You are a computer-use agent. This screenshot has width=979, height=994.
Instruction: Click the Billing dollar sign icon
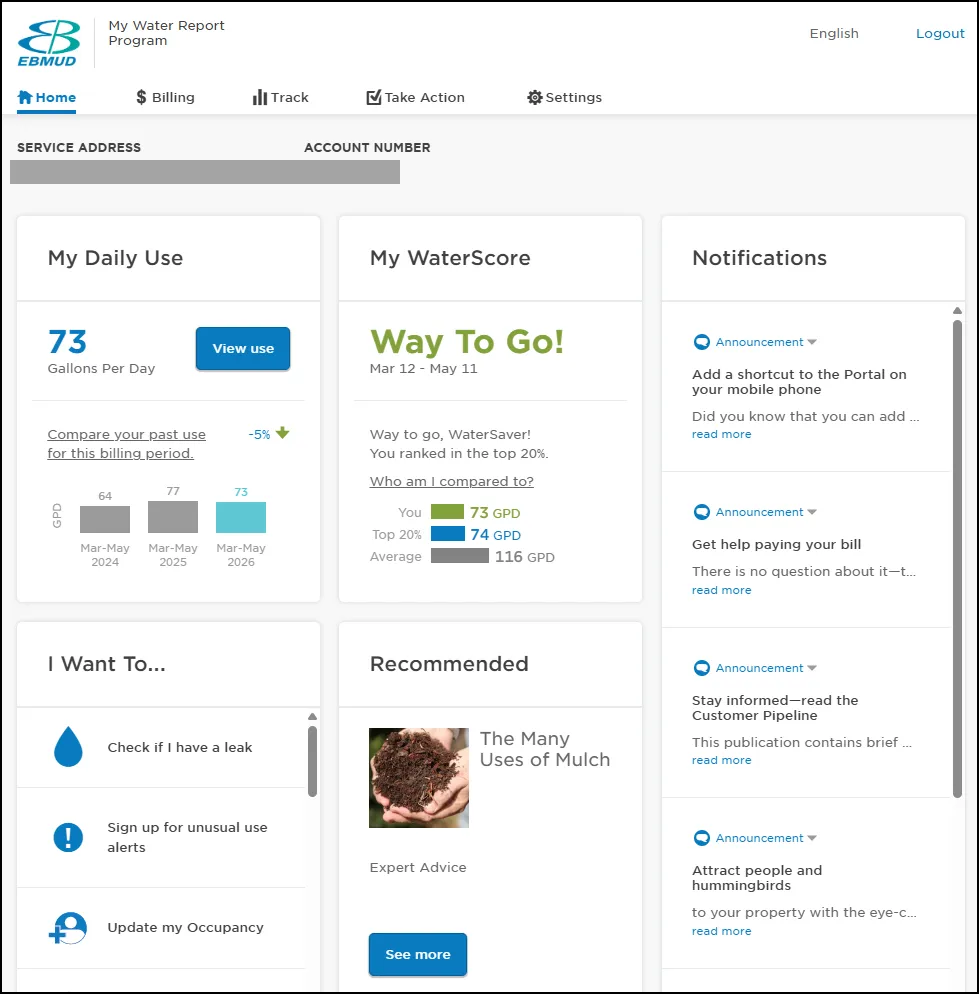[x=141, y=97]
